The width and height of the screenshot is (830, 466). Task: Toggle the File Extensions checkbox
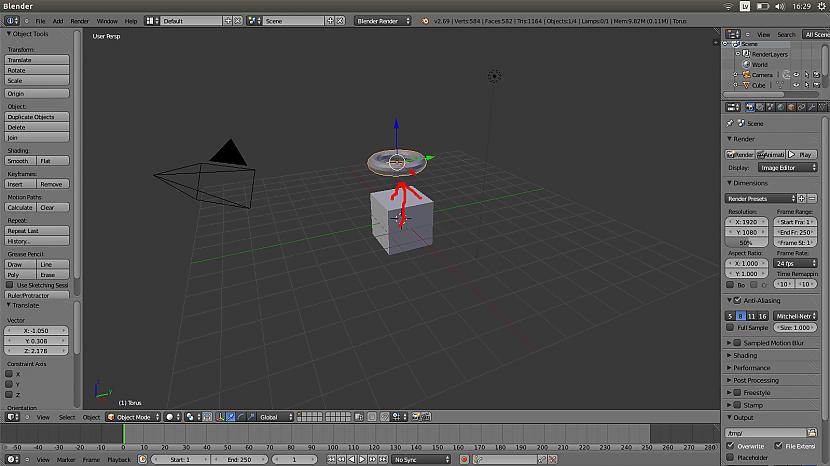pos(779,446)
